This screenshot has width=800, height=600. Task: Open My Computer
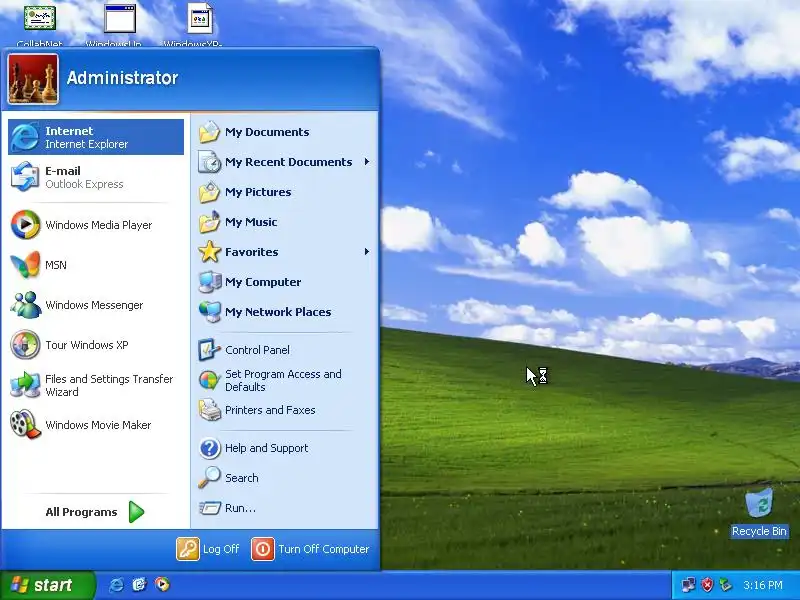pos(284,282)
